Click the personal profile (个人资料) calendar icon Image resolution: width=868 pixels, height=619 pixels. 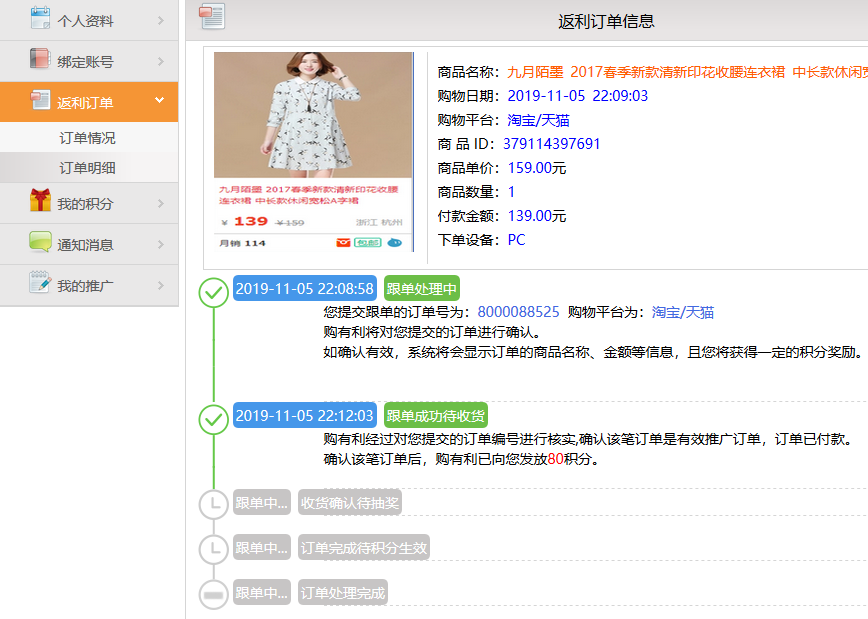(x=40, y=18)
